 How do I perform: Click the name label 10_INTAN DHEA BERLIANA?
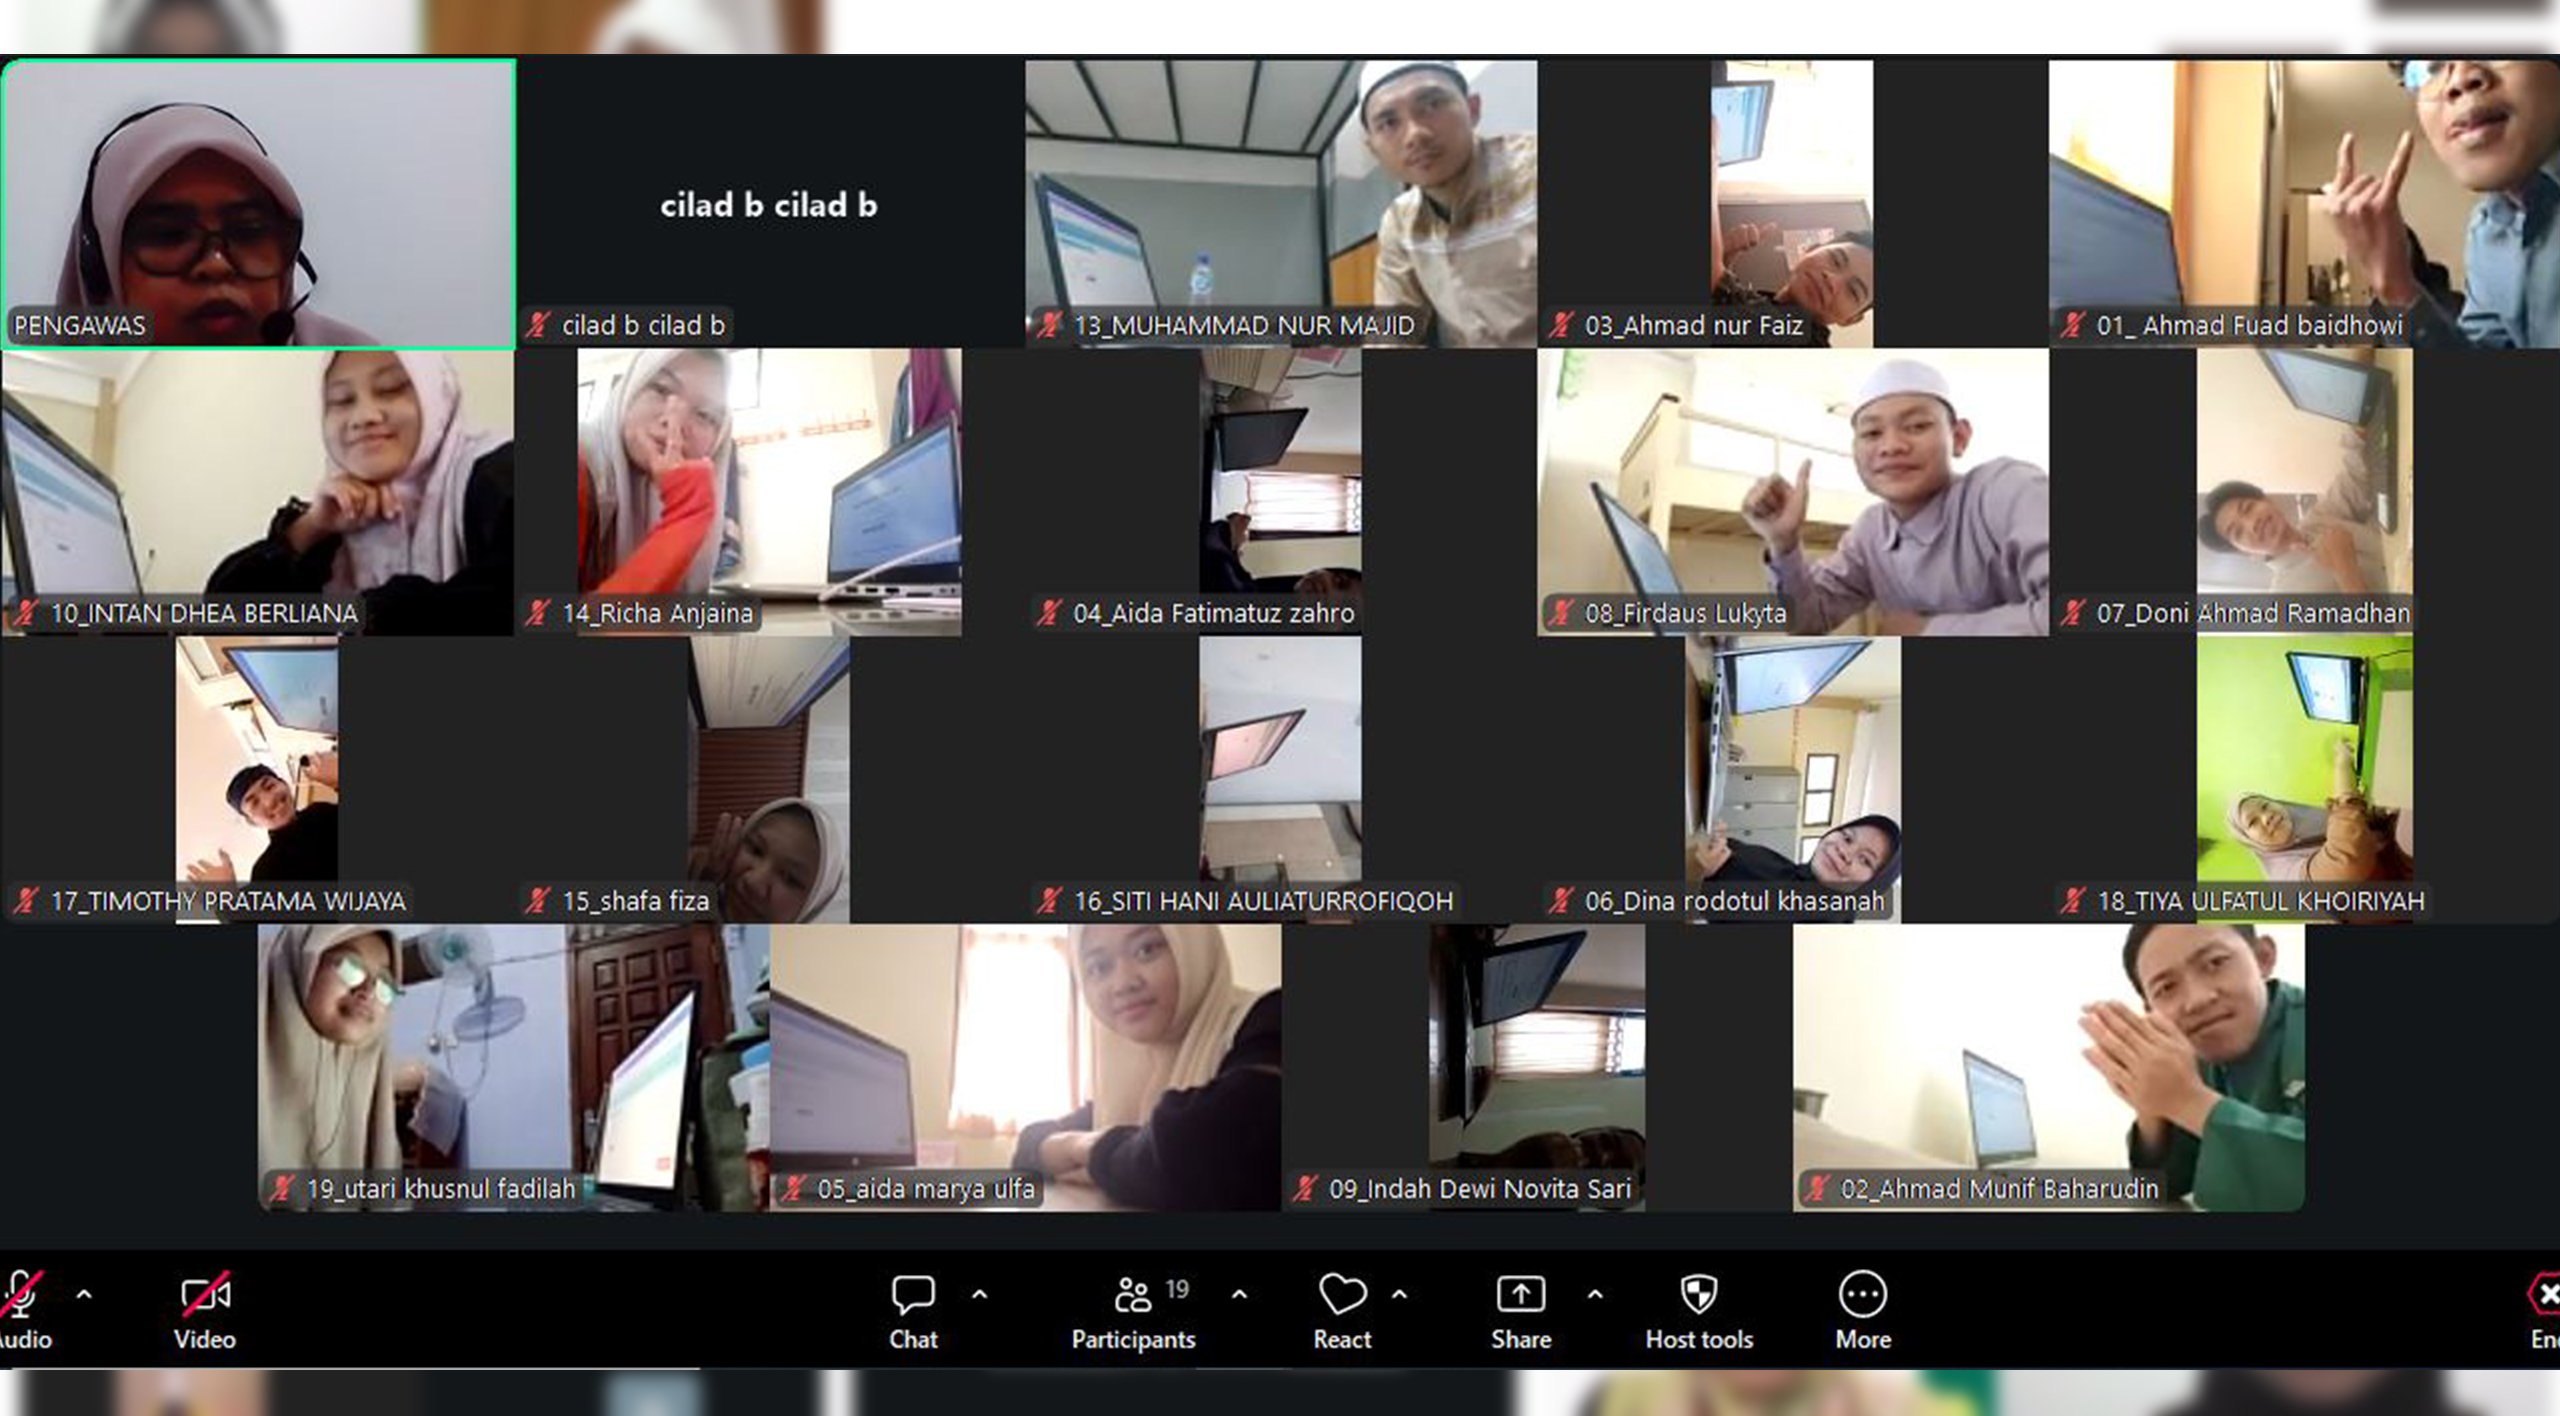204,613
